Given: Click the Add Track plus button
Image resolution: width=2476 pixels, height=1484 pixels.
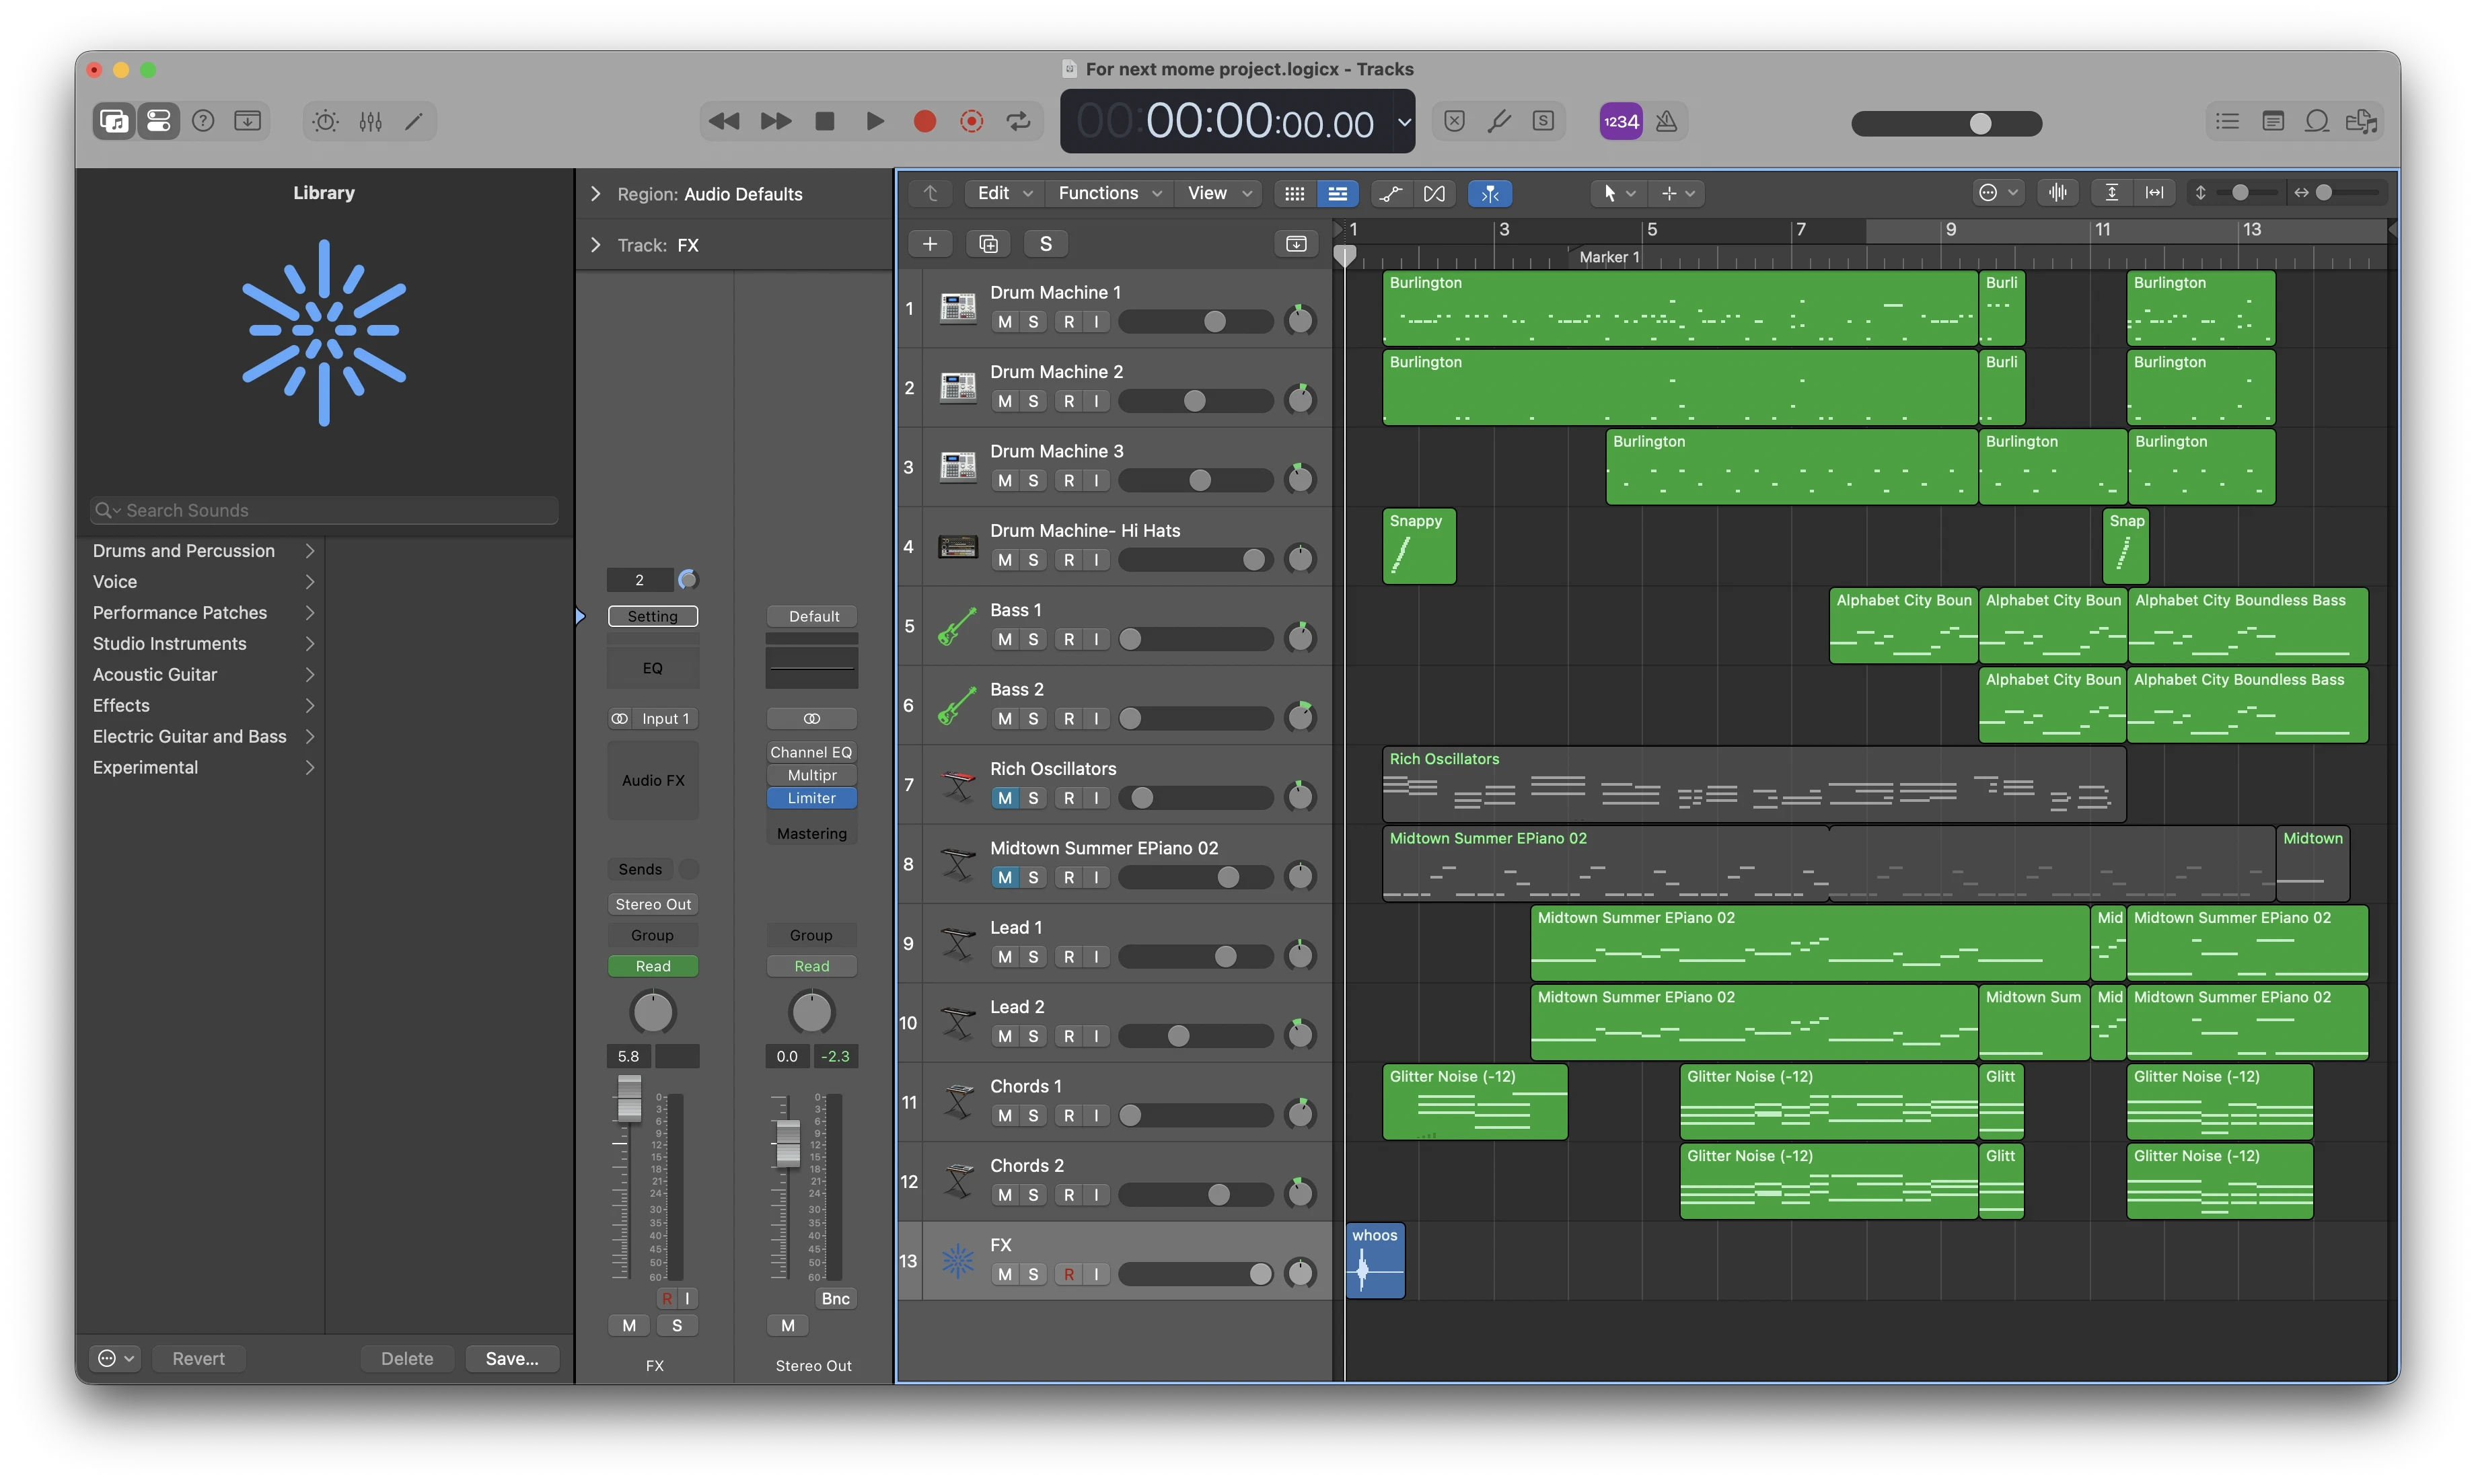Looking at the screenshot, I should pyautogui.click(x=929, y=244).
